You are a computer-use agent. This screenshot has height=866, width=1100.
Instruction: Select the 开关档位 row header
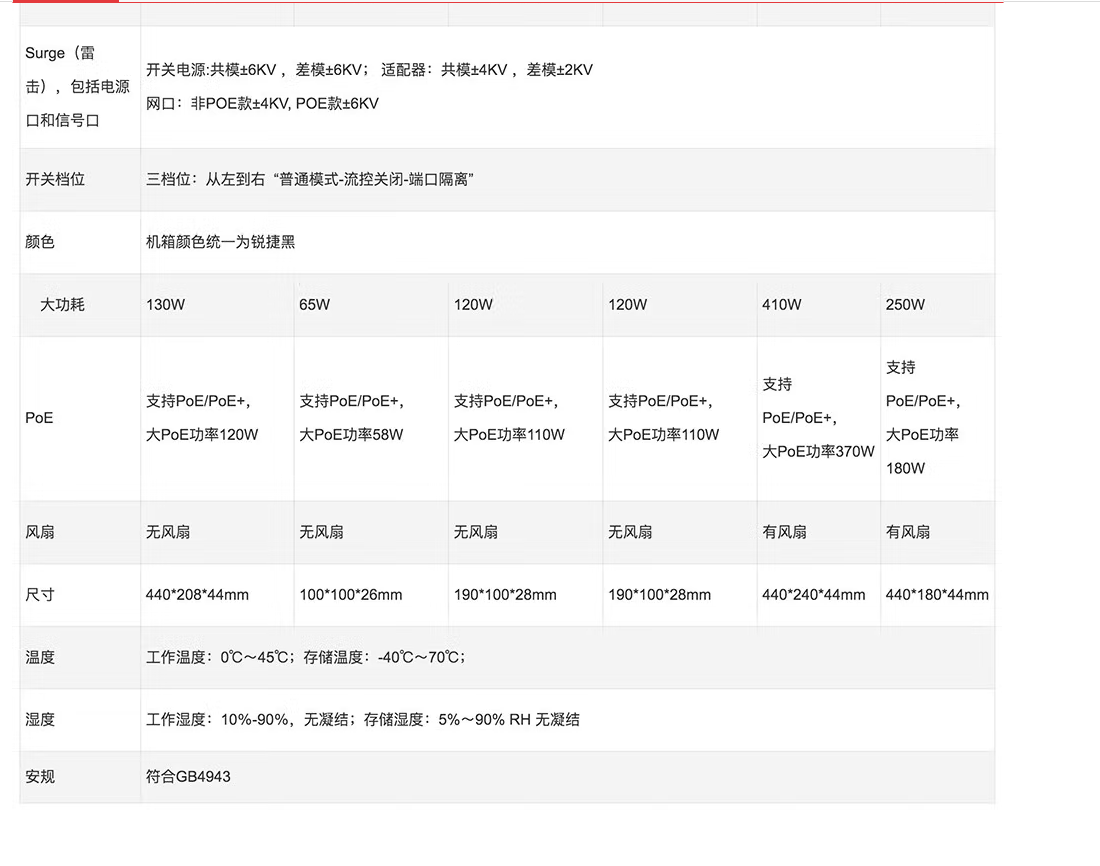click(55, 180)
